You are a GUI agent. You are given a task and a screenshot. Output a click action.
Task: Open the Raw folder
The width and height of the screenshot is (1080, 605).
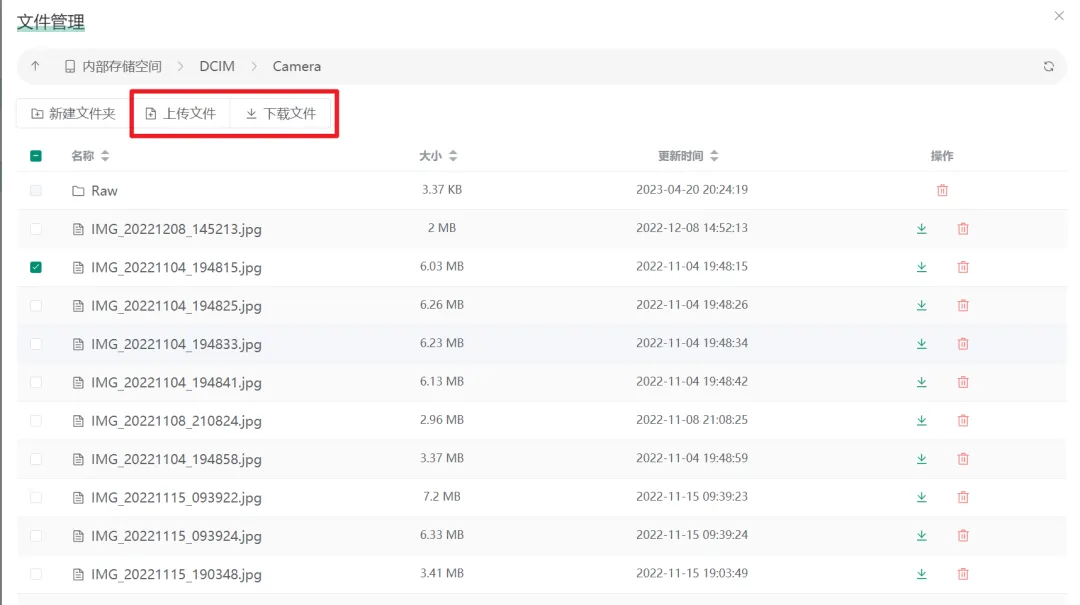click(104, 191)
